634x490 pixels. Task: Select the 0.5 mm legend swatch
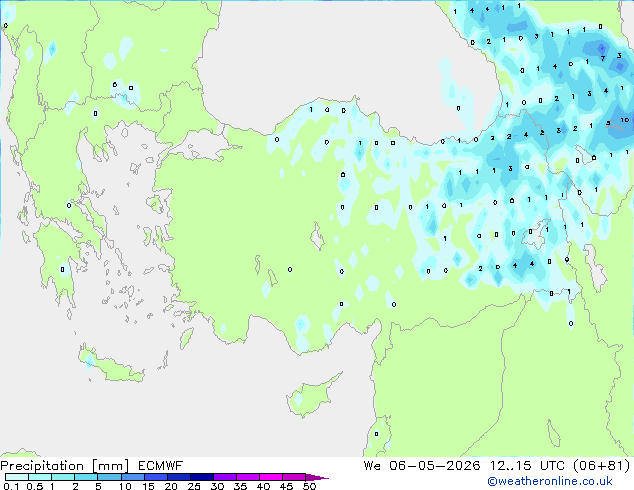pos(40,477)
